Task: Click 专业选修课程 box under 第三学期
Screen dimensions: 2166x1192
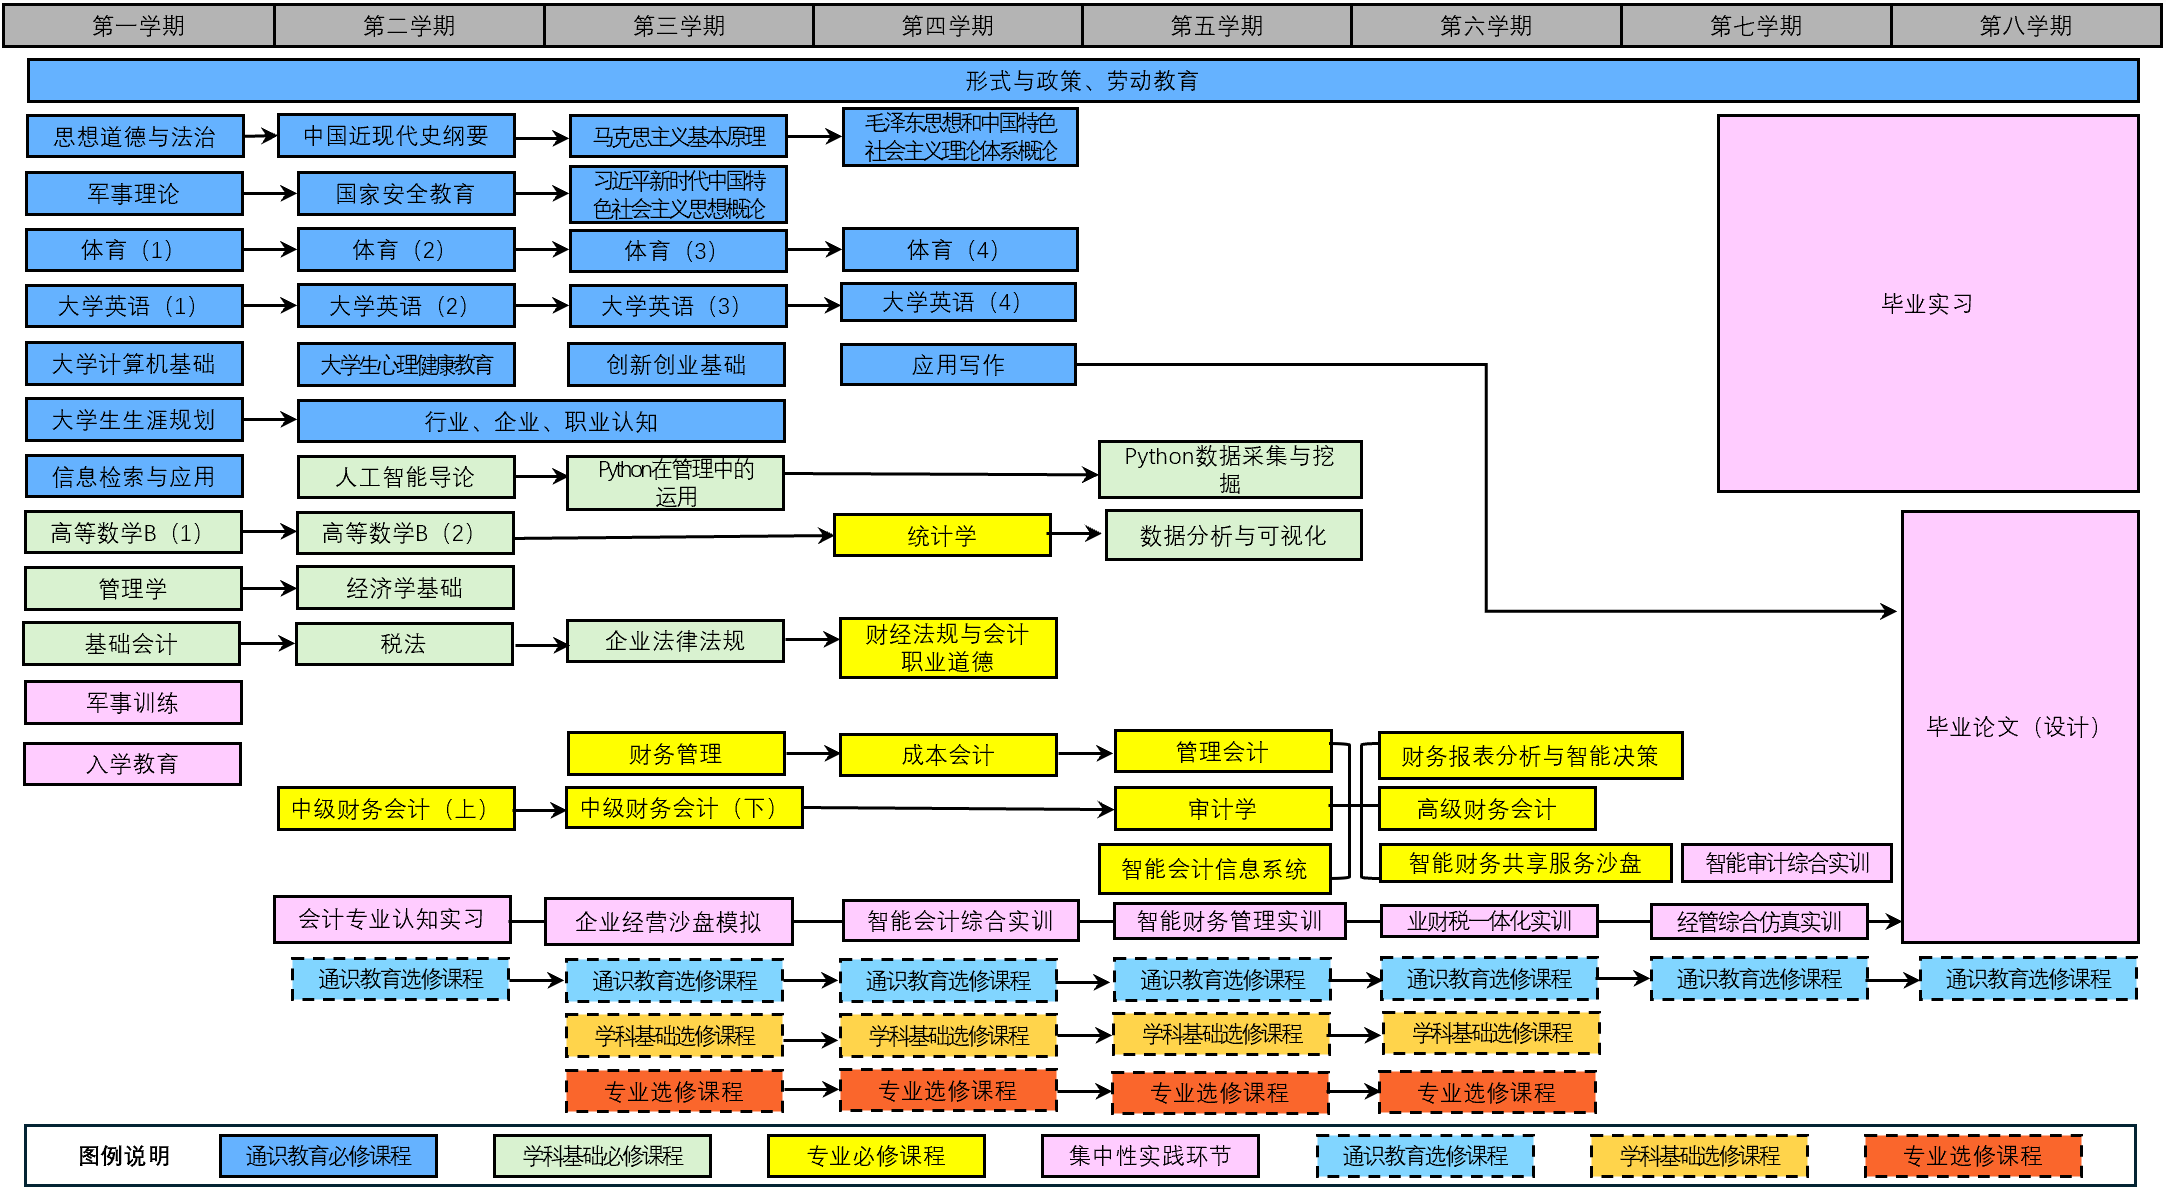Action: pos(674,1091)
